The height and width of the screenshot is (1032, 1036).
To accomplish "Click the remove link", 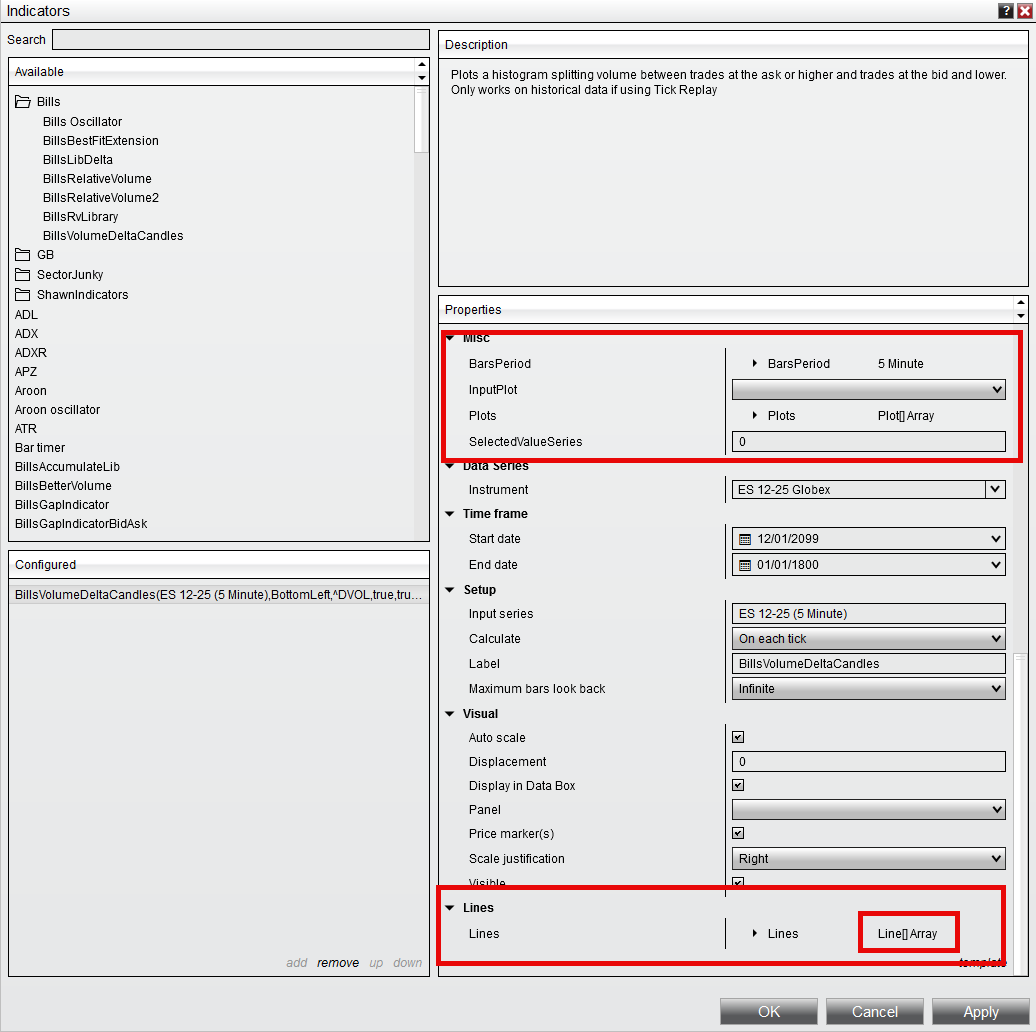I will pos(338,963).
